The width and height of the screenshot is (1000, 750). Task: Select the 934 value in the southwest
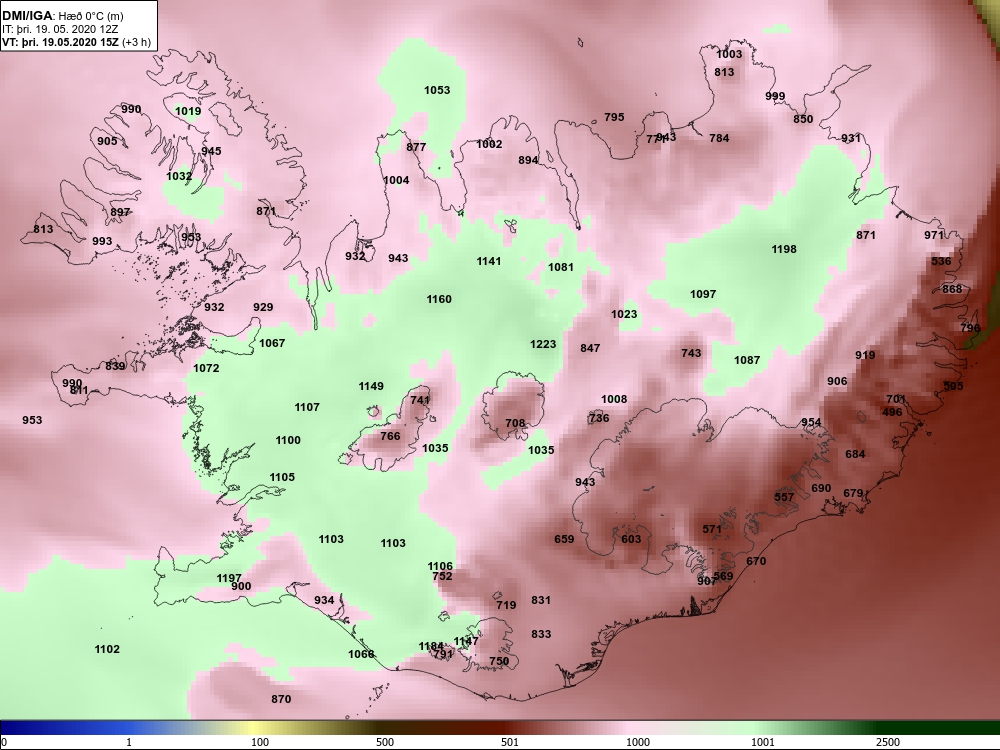[x=324, y=600]
